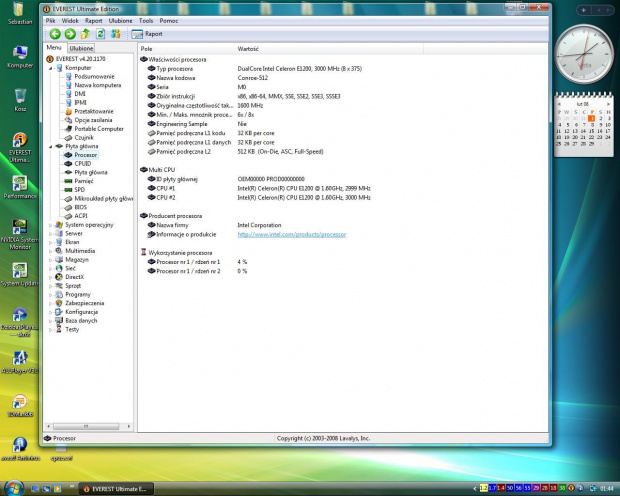Click the analog clock sidebar gadget
This screenshot has width=620, height=496.
(584, 54)
